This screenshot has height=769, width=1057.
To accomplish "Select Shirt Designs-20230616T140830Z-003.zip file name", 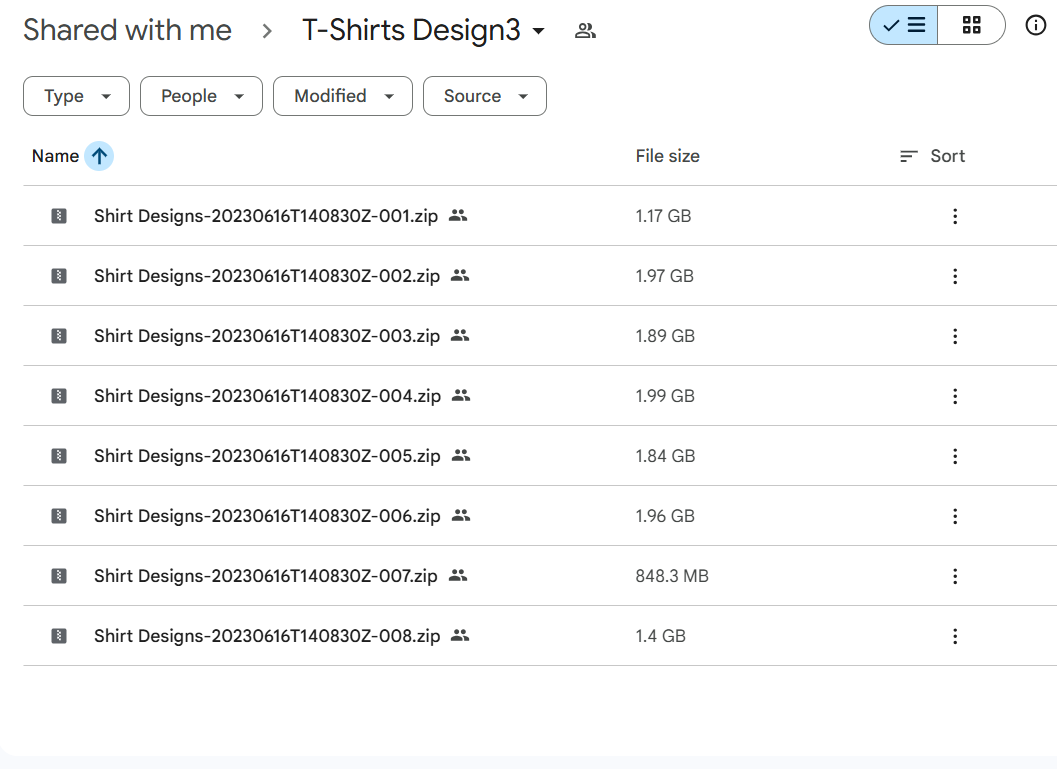I will [x=267, y=336].
